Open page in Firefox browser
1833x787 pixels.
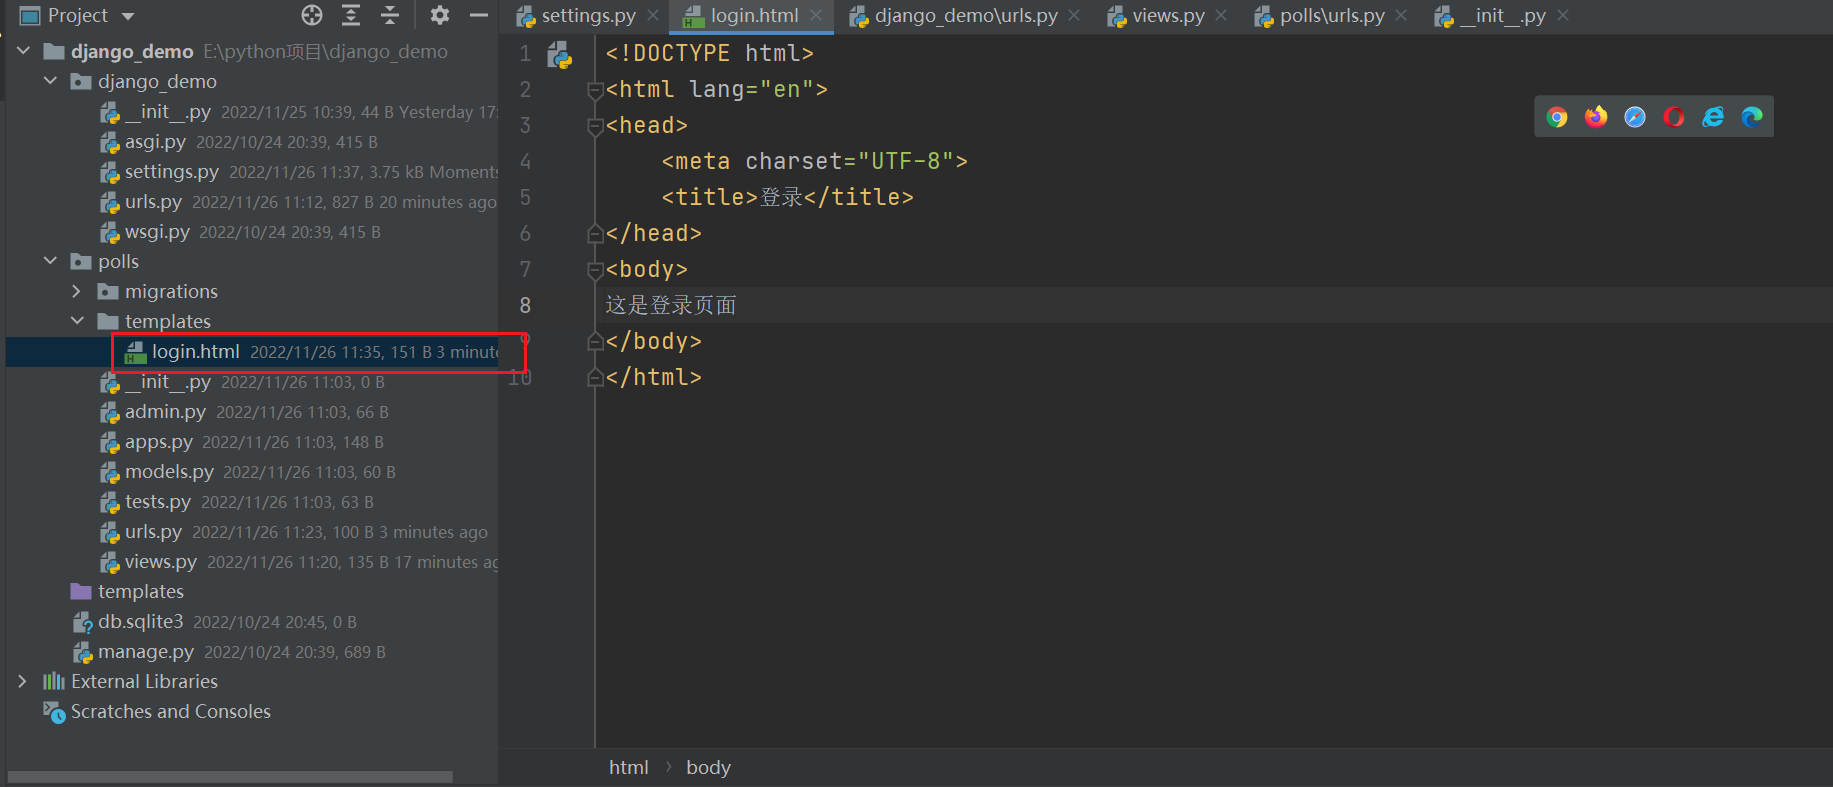pos(1596,117)
